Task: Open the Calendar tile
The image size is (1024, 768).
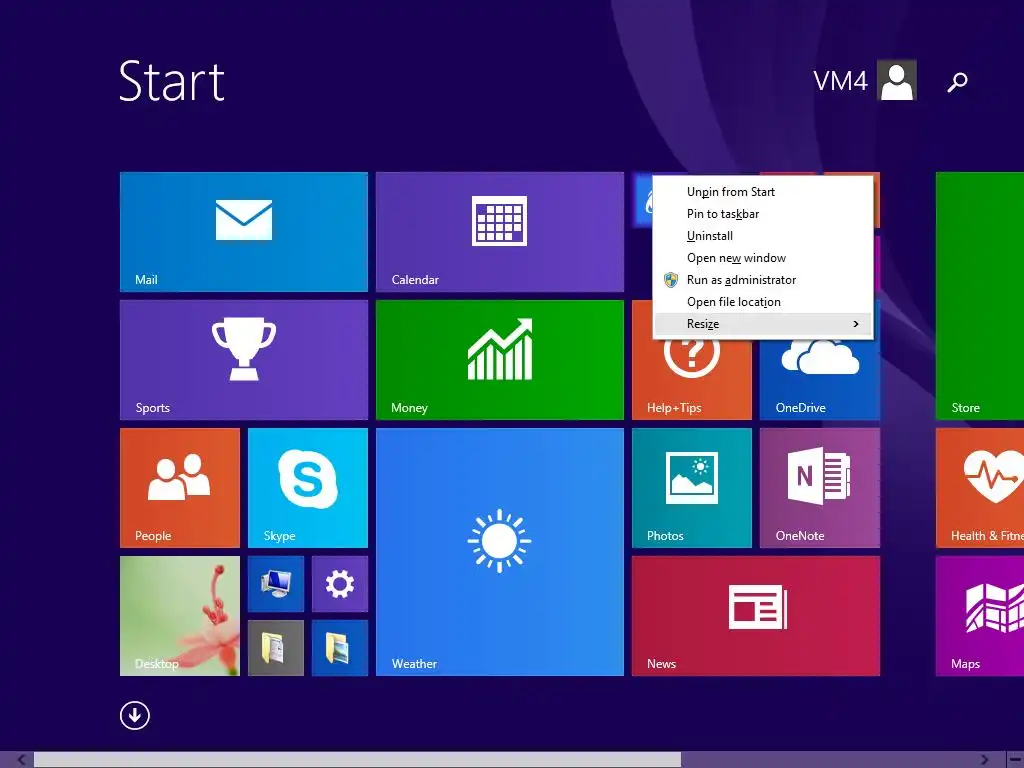Action: 500,232
